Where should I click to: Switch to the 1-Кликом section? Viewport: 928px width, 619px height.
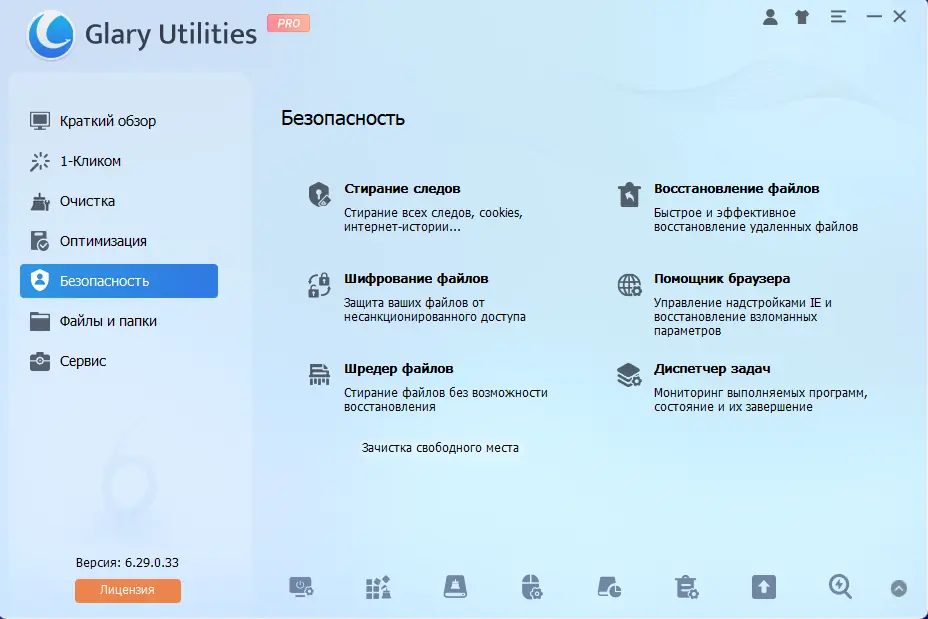point(118,161)
